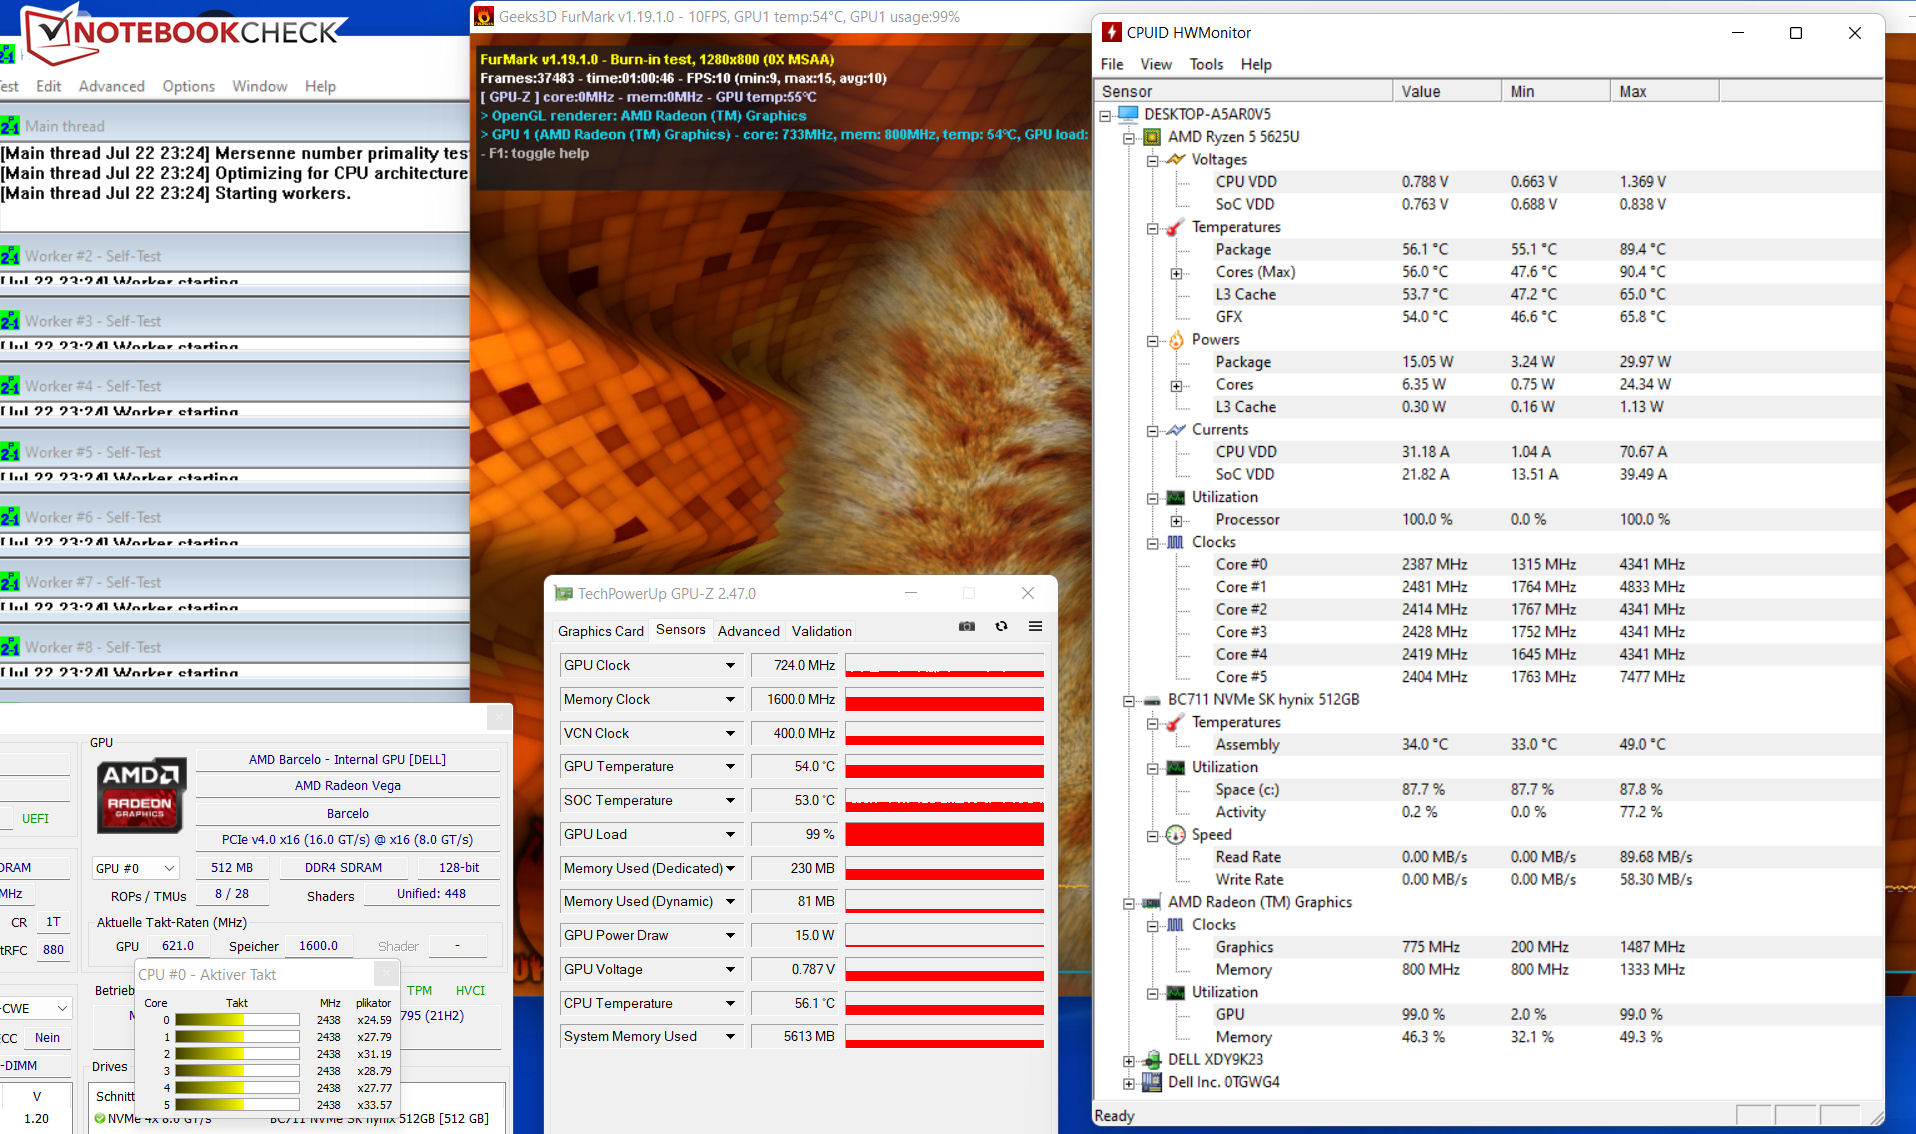Click the Max column header in HWMonitor

pos(1665,91)
